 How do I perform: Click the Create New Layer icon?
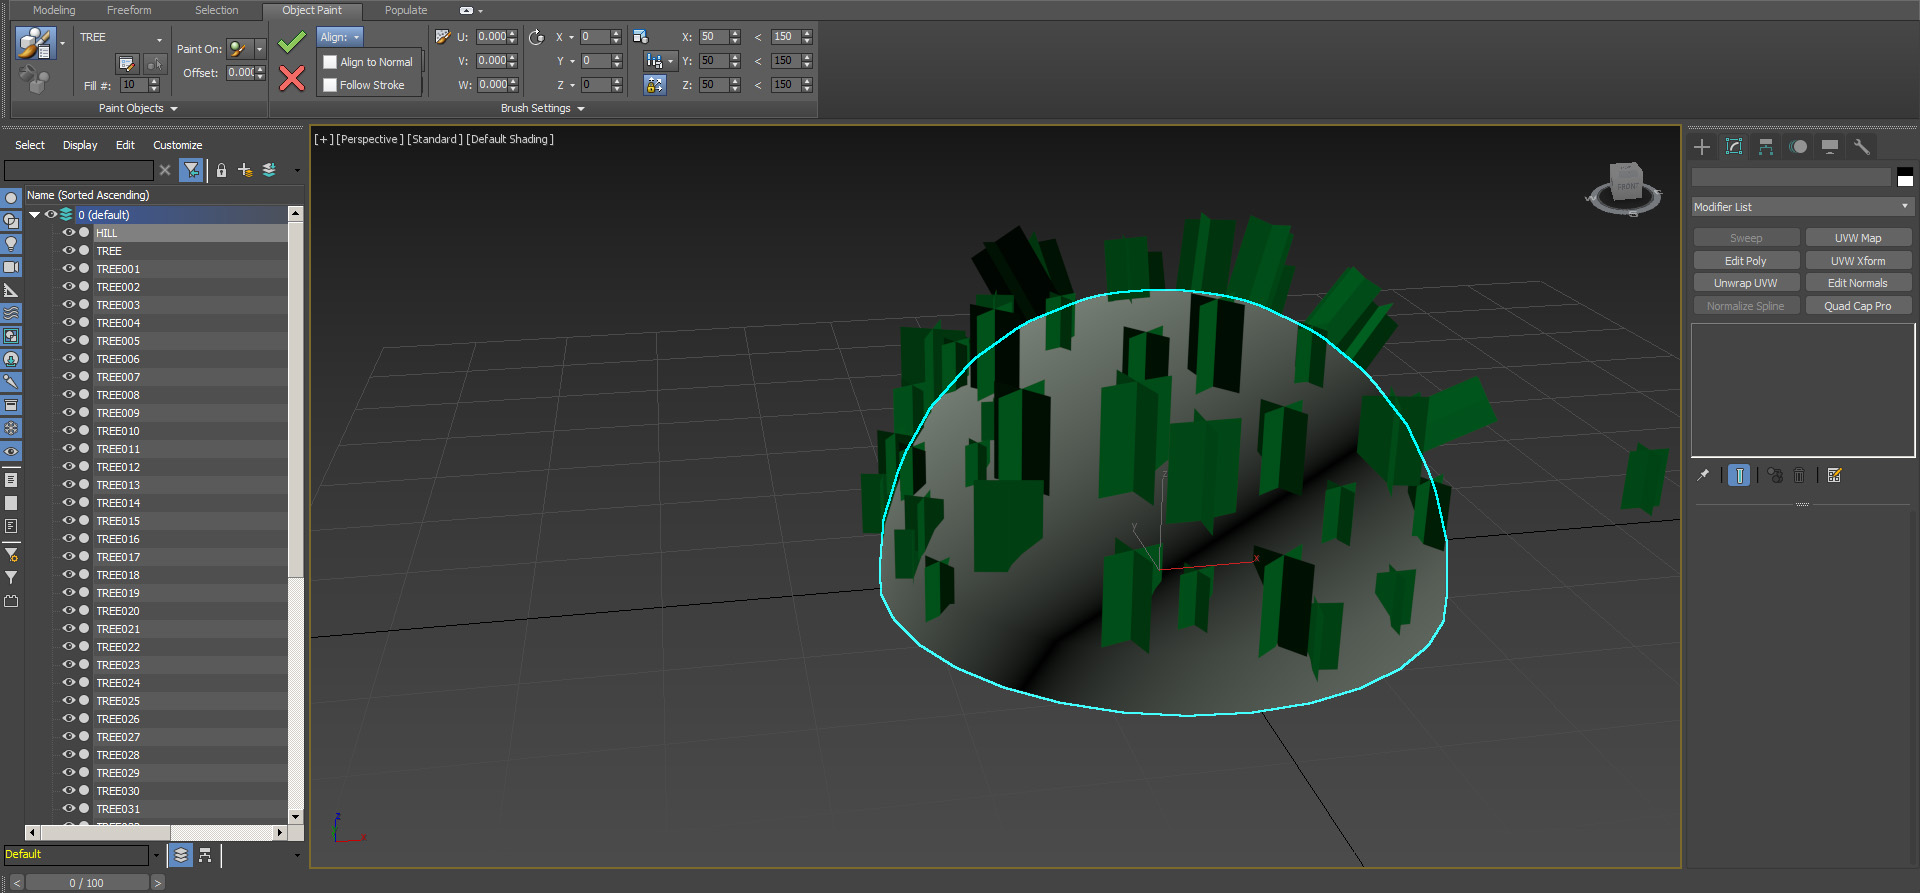245,171
